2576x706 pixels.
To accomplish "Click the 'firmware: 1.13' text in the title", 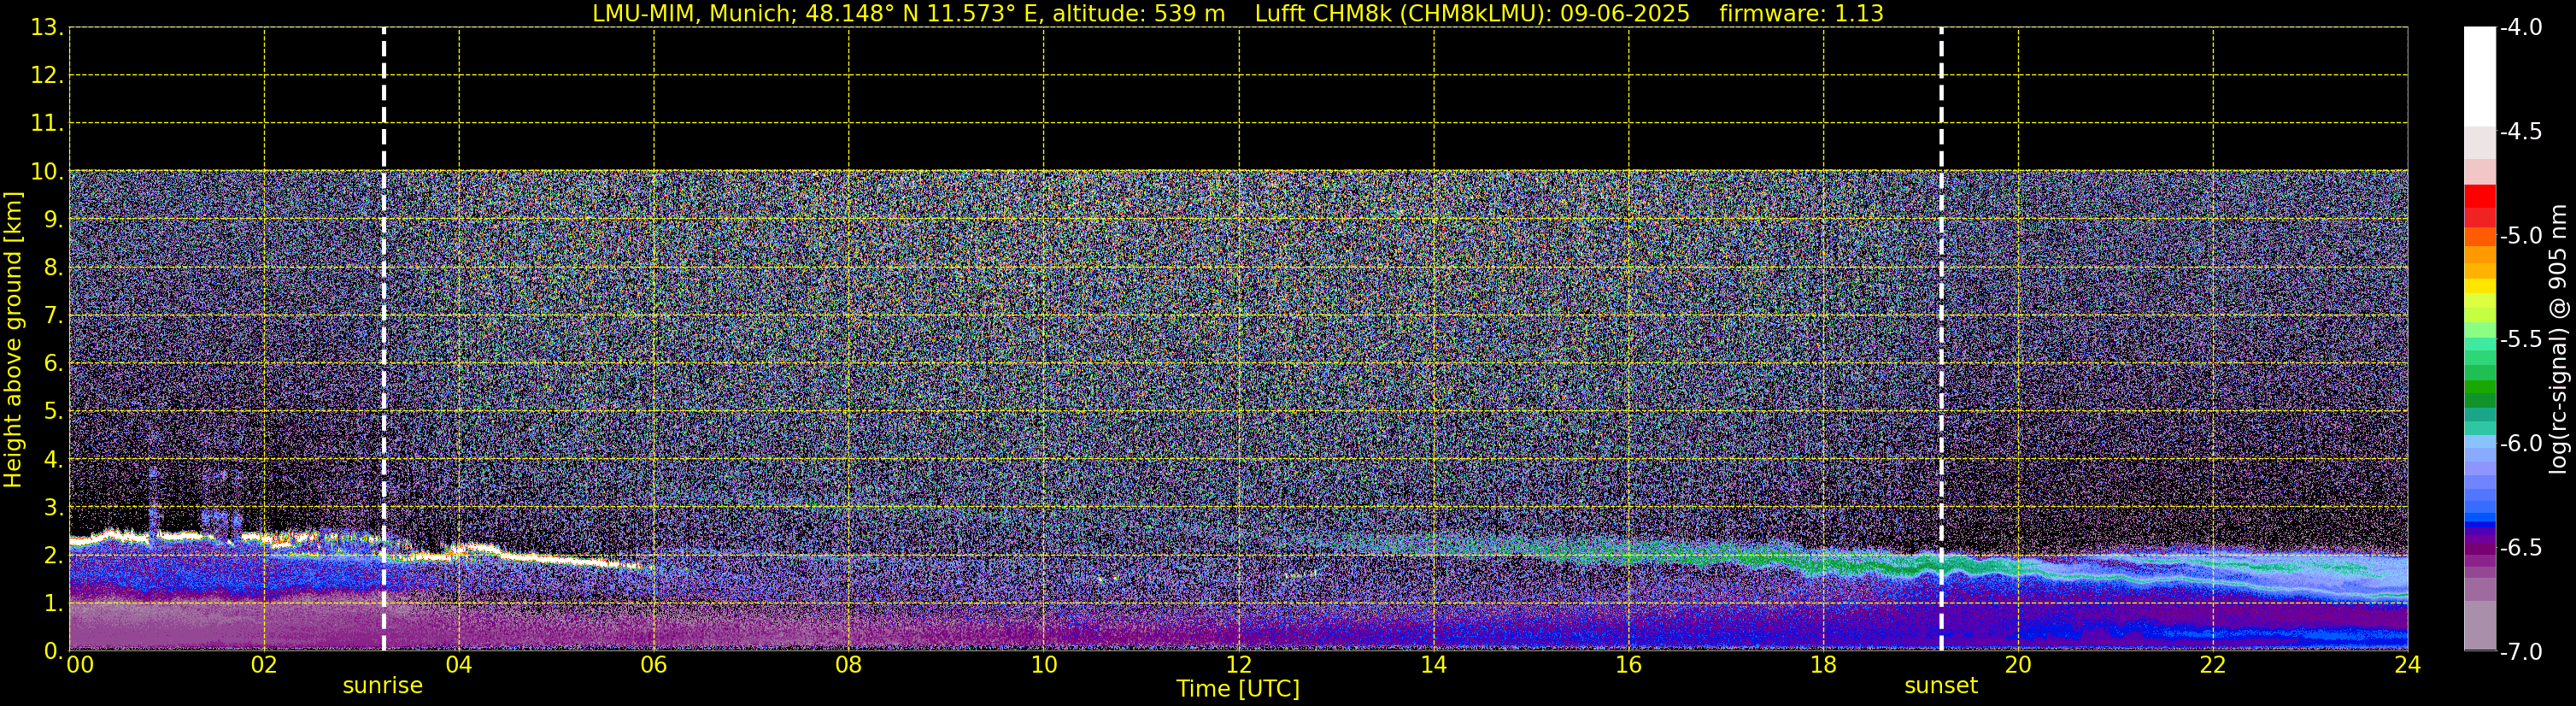I will pos(1802,13).
